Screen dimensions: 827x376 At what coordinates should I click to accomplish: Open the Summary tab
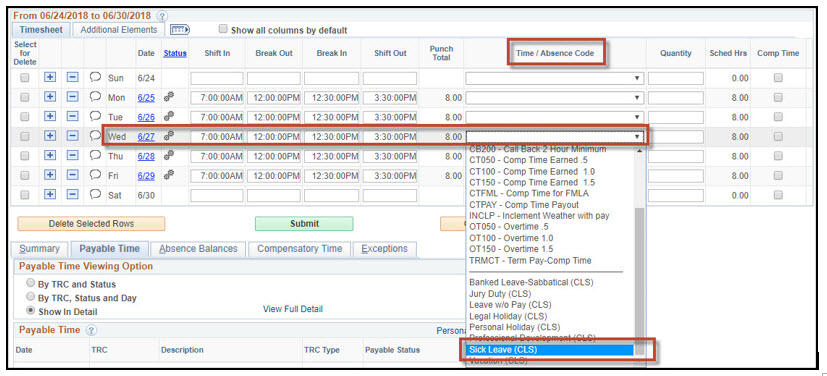click(40, 249)
